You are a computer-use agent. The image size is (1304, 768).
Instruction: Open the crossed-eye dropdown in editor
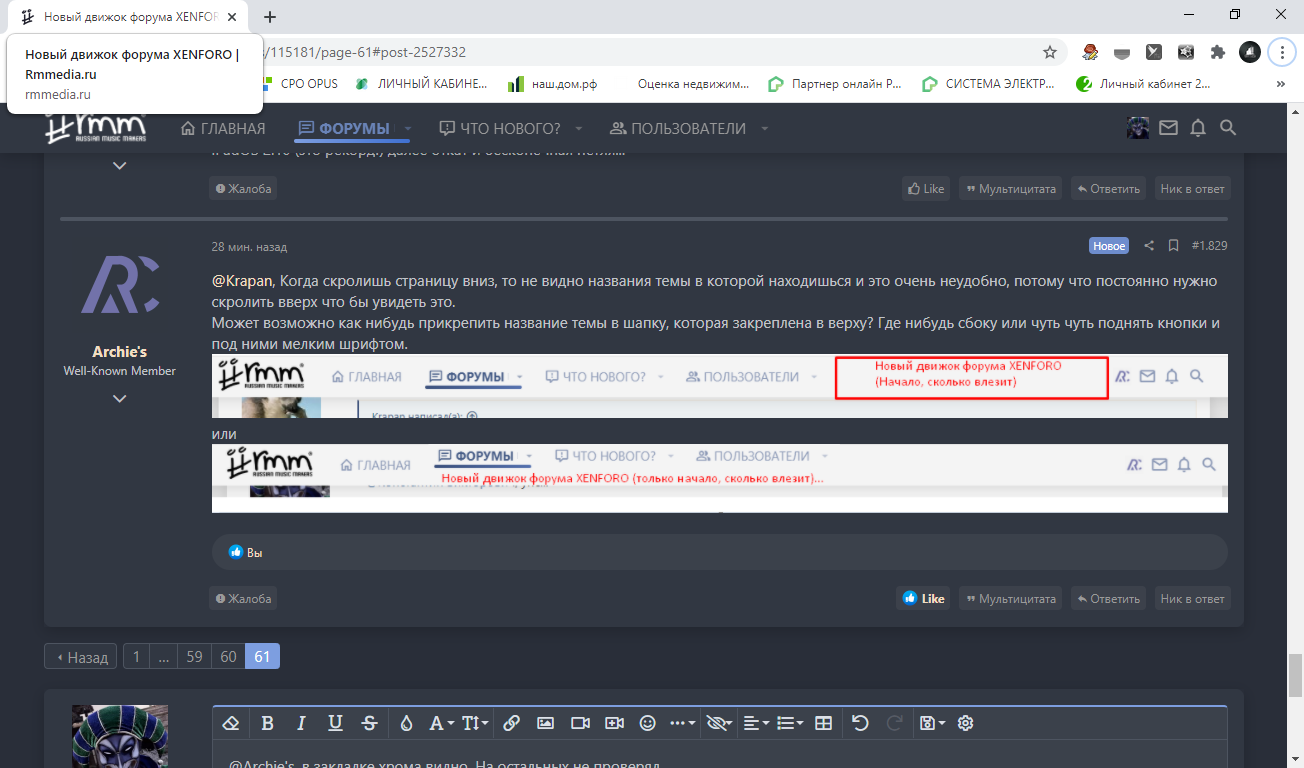click(718, 723)
